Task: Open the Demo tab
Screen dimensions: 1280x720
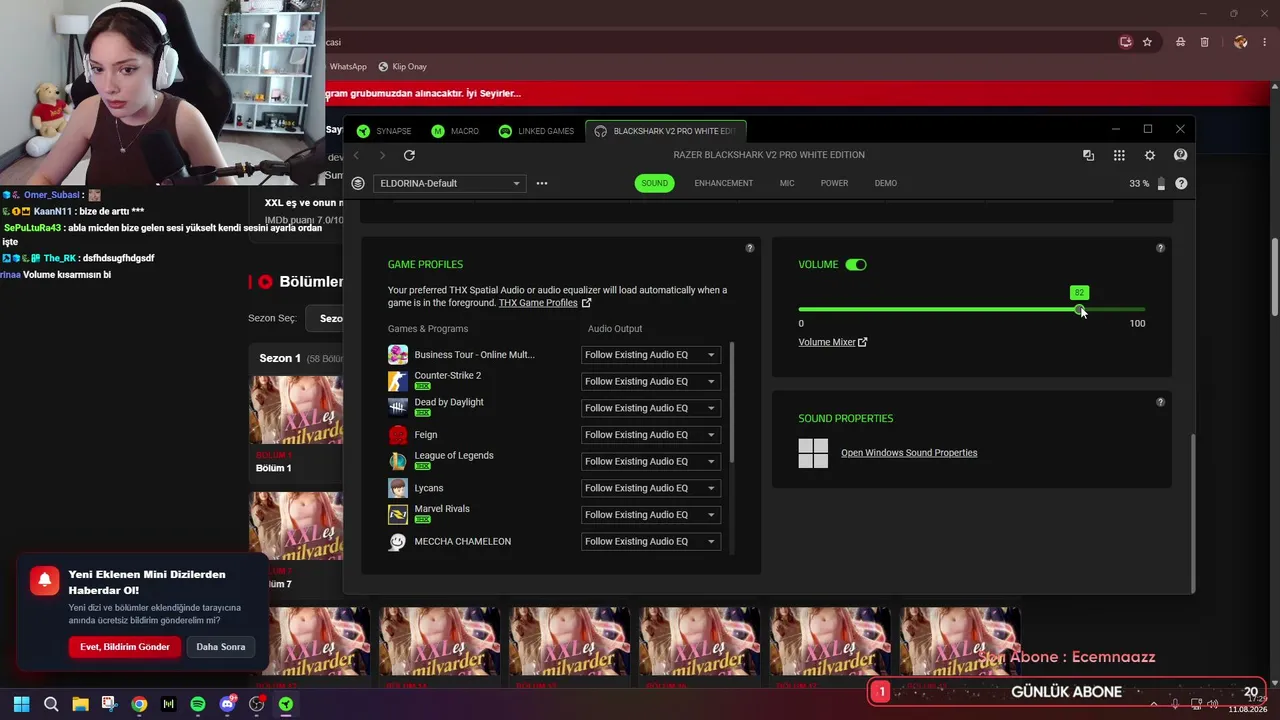Action: [886, 183]
